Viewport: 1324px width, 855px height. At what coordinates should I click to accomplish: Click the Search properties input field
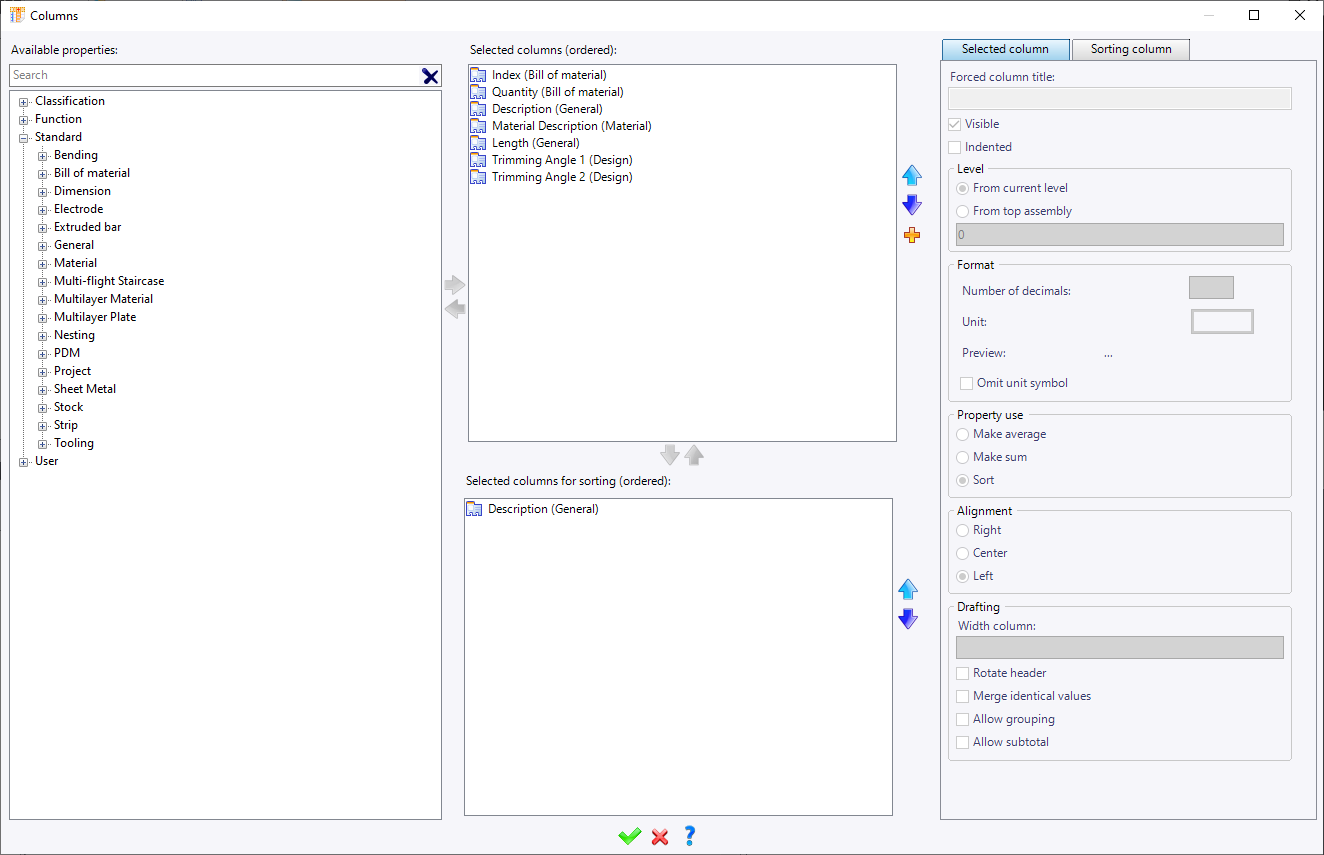click(x=213, y=75)
